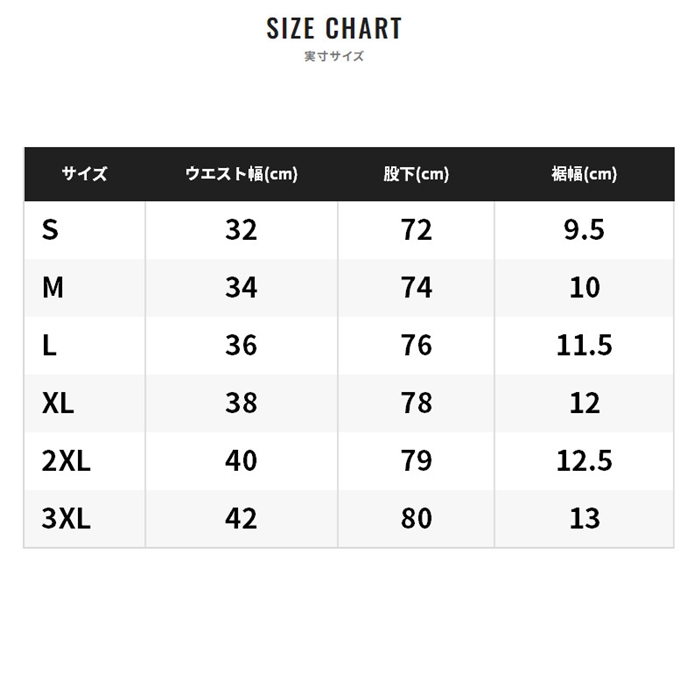Select the サイズ column header
700x700 pixels.
point(84,174)
